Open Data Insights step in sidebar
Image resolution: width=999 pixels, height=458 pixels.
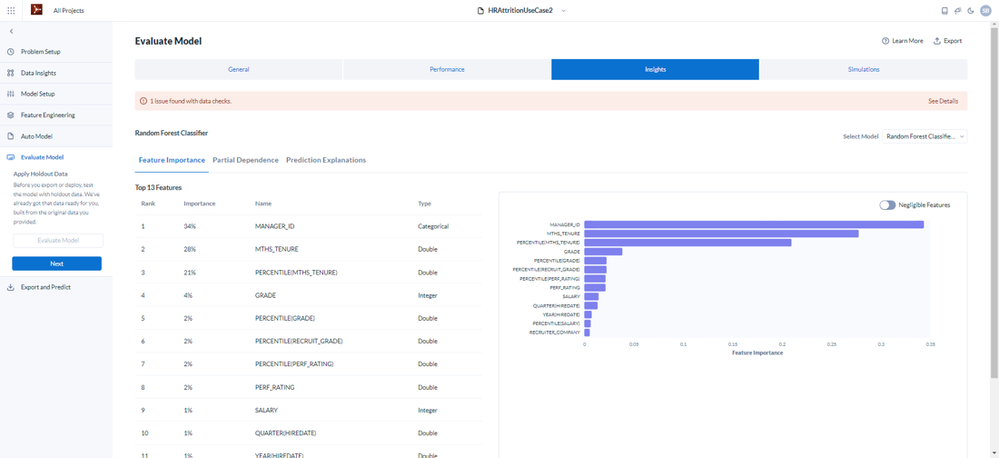(x=56, y=73)
